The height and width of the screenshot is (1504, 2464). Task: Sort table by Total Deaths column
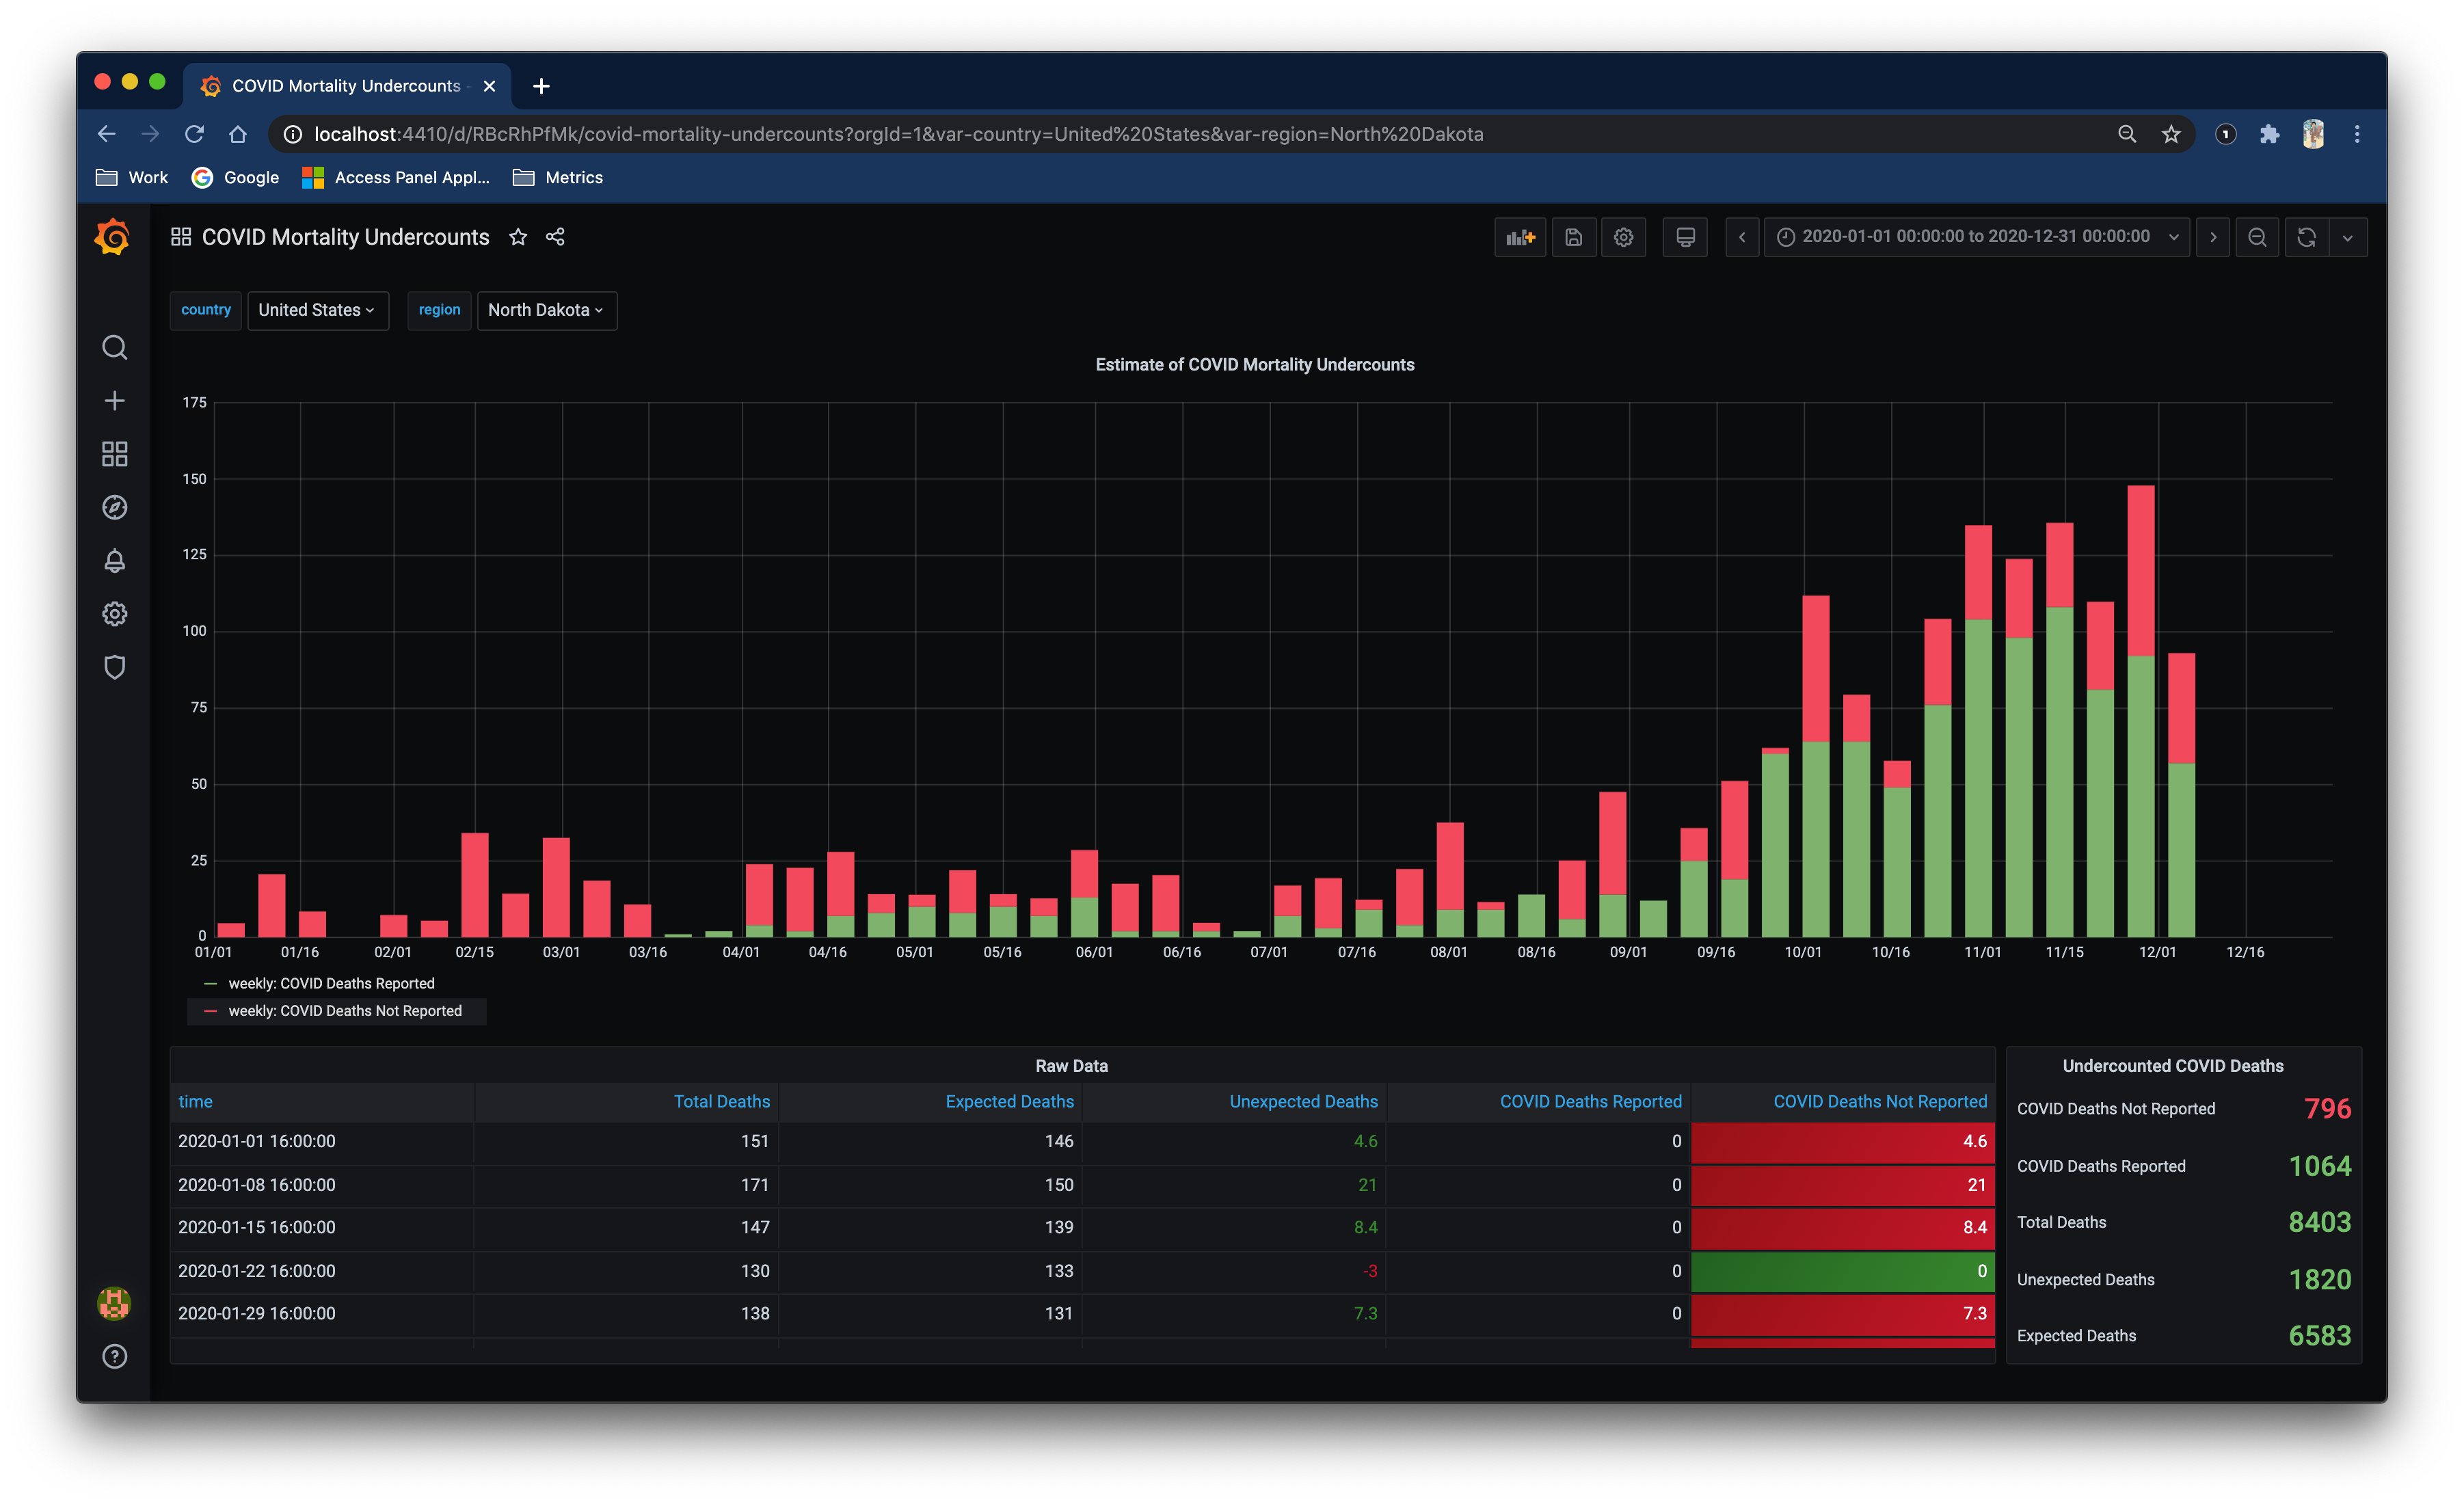point(721,1101)
